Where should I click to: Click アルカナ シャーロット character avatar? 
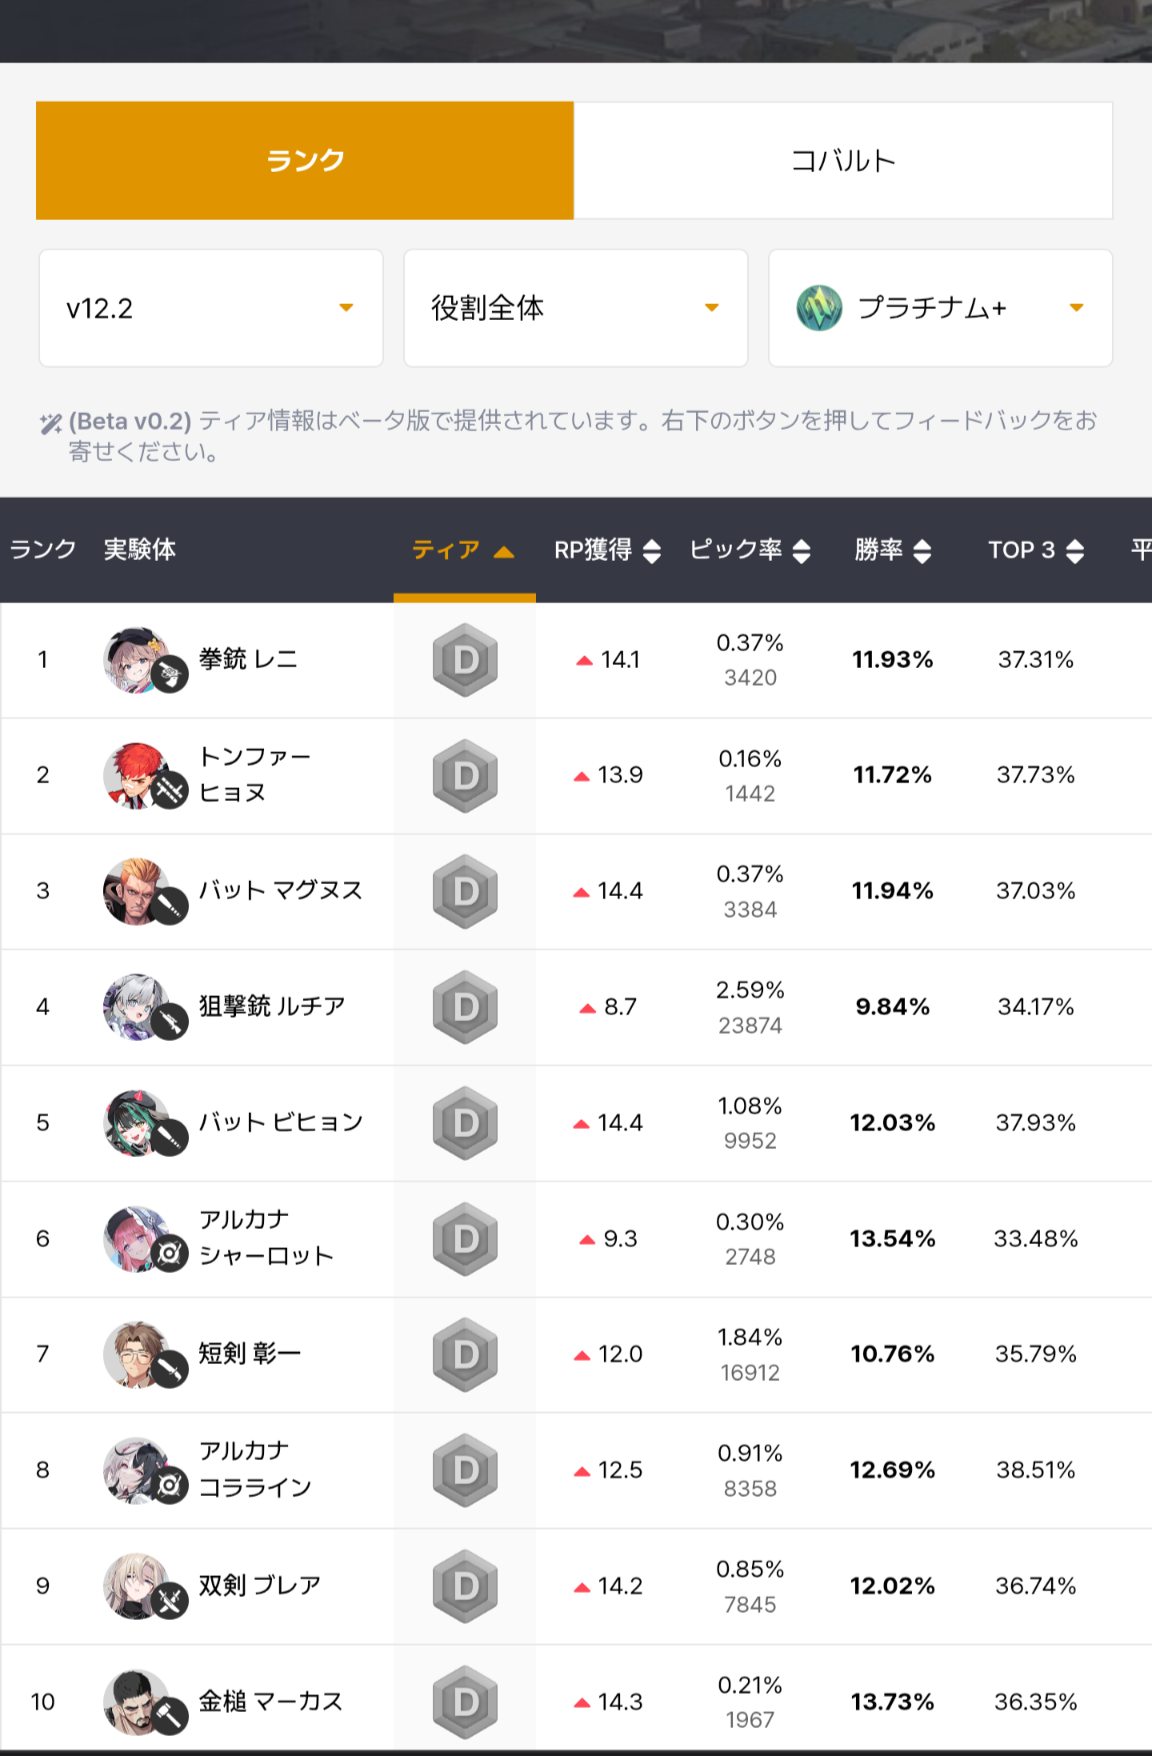137,1239
